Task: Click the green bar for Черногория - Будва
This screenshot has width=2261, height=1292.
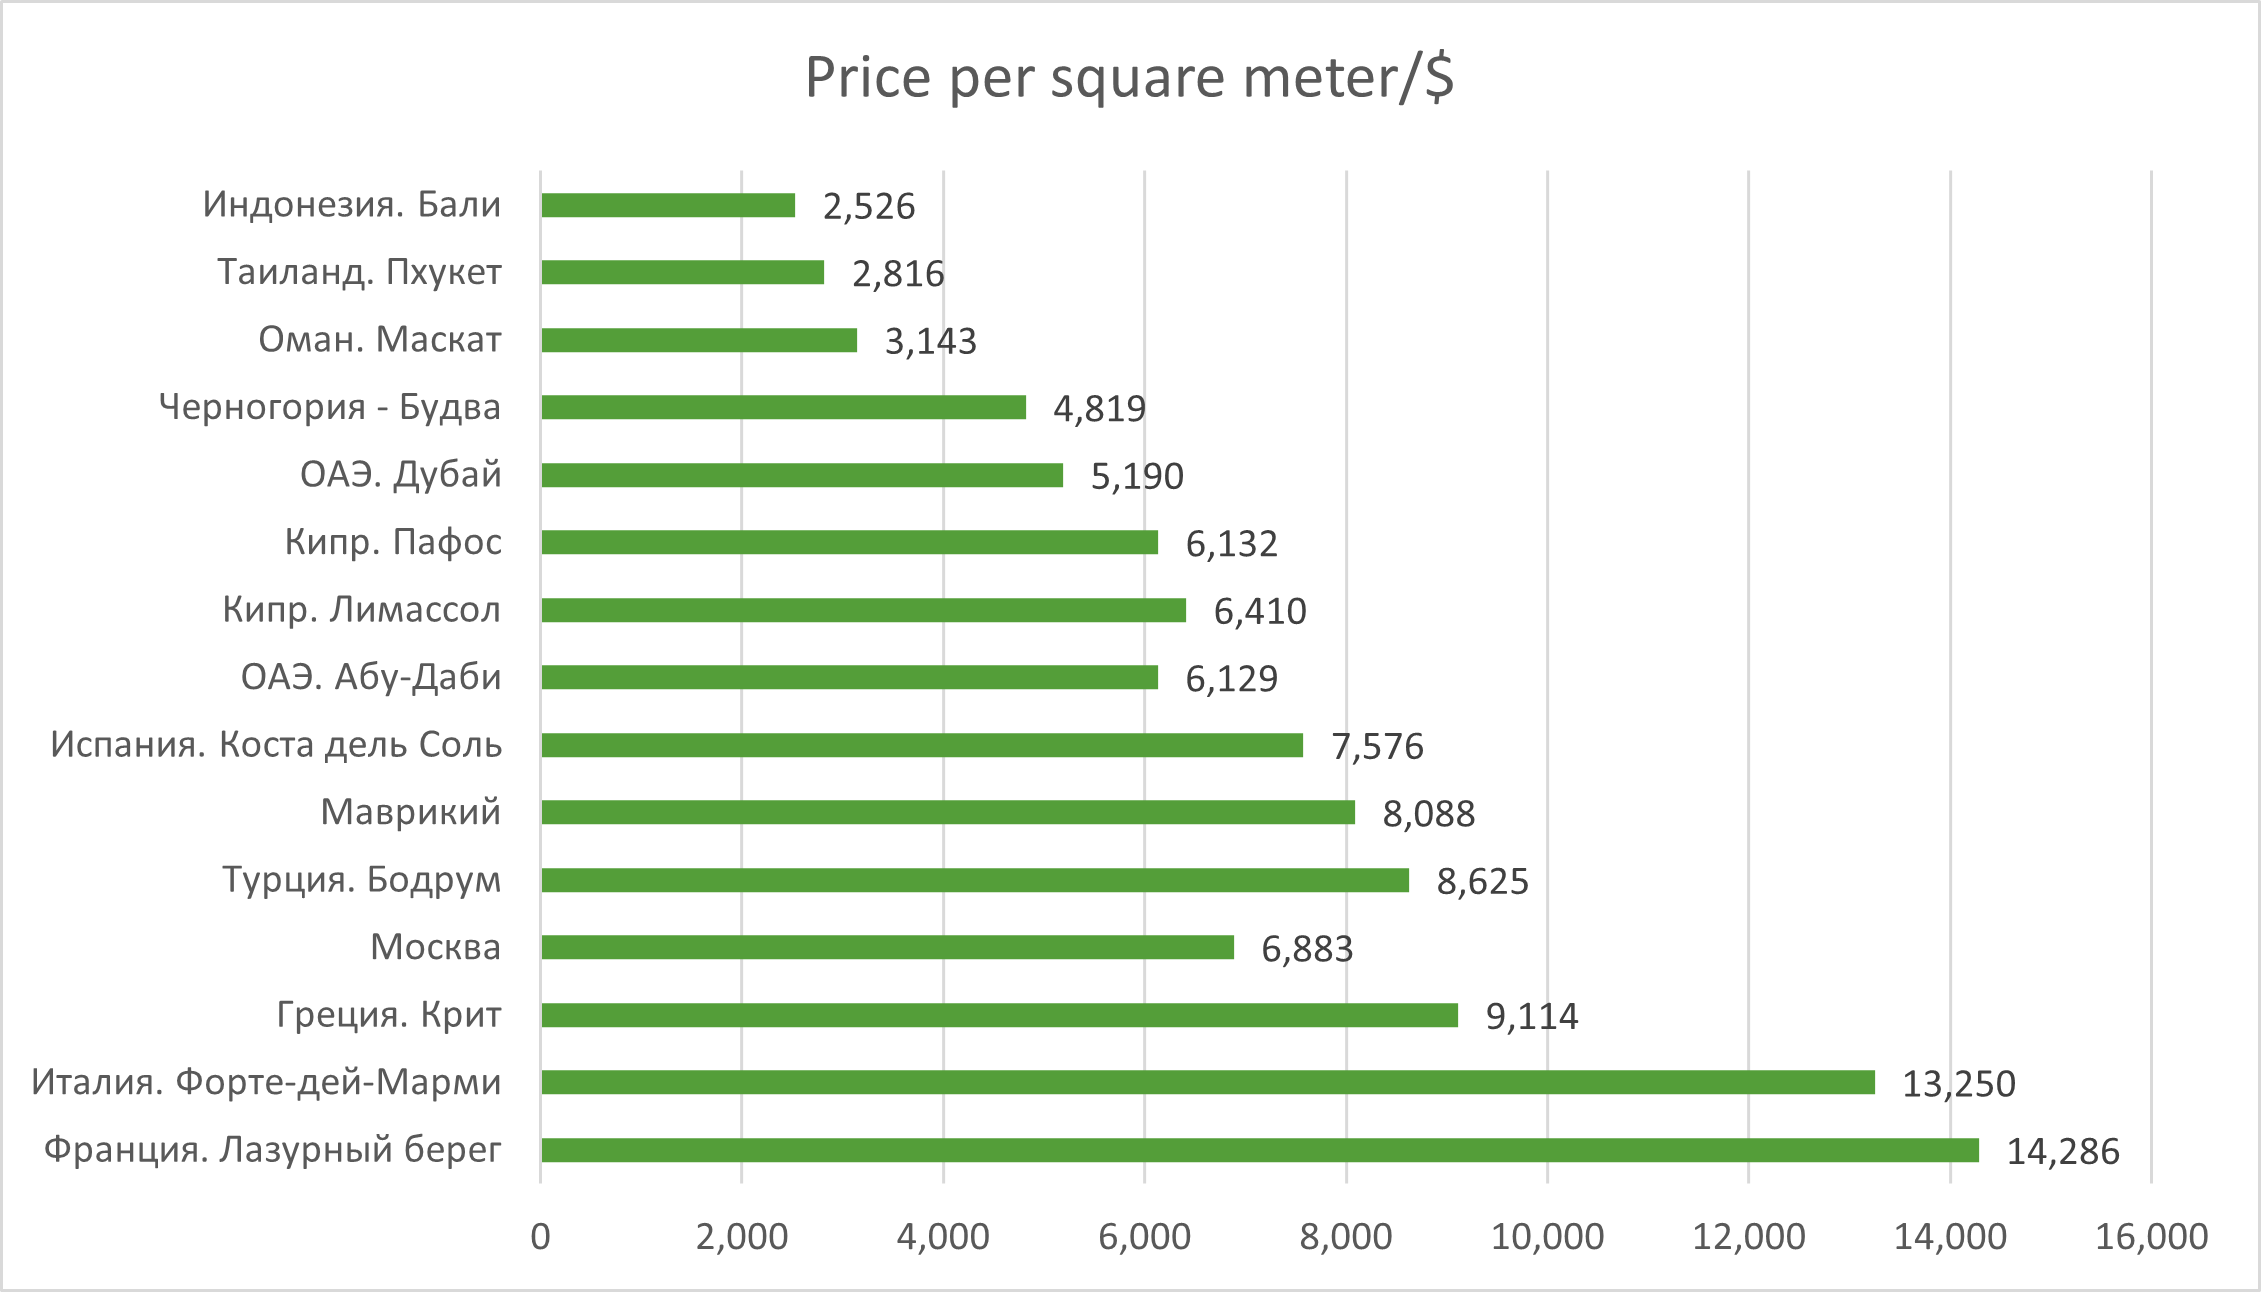Action: click(x=783, y=407)
